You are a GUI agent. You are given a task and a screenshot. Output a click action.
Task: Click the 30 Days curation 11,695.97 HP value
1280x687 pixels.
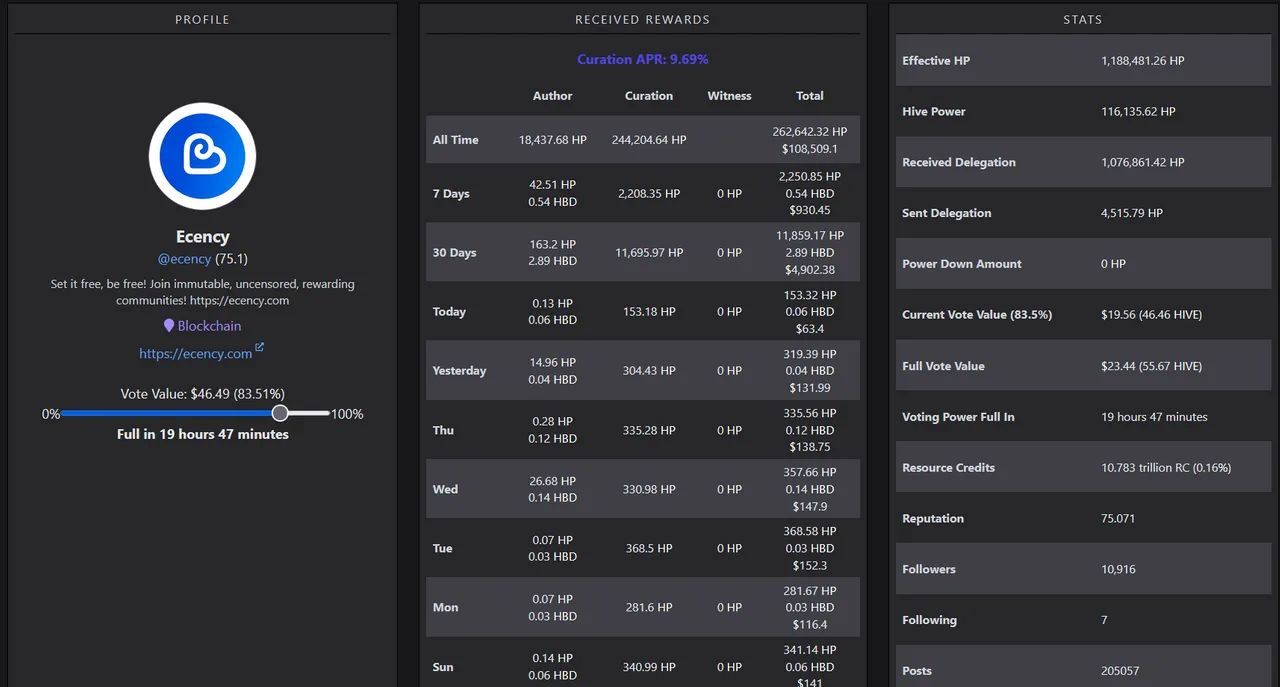[649, 253]
